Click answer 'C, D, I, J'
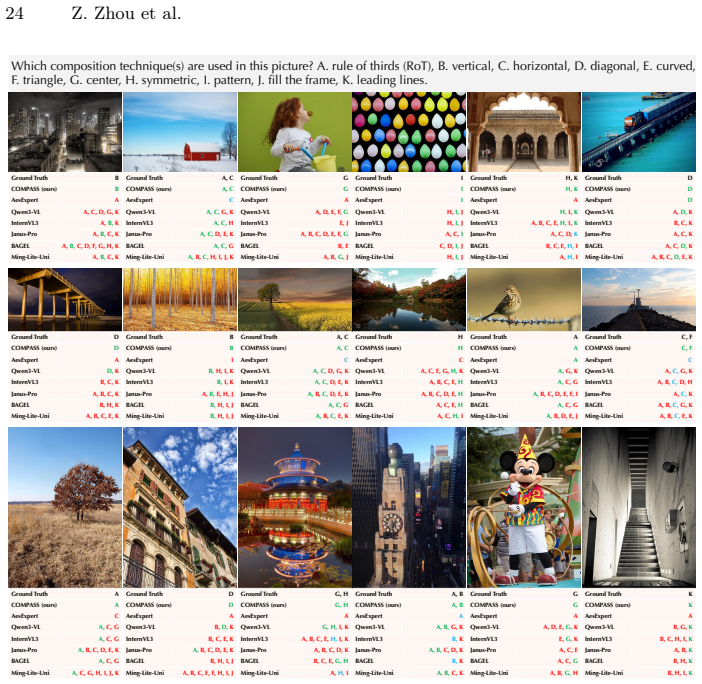702x684 pixels. pos(451,246)
